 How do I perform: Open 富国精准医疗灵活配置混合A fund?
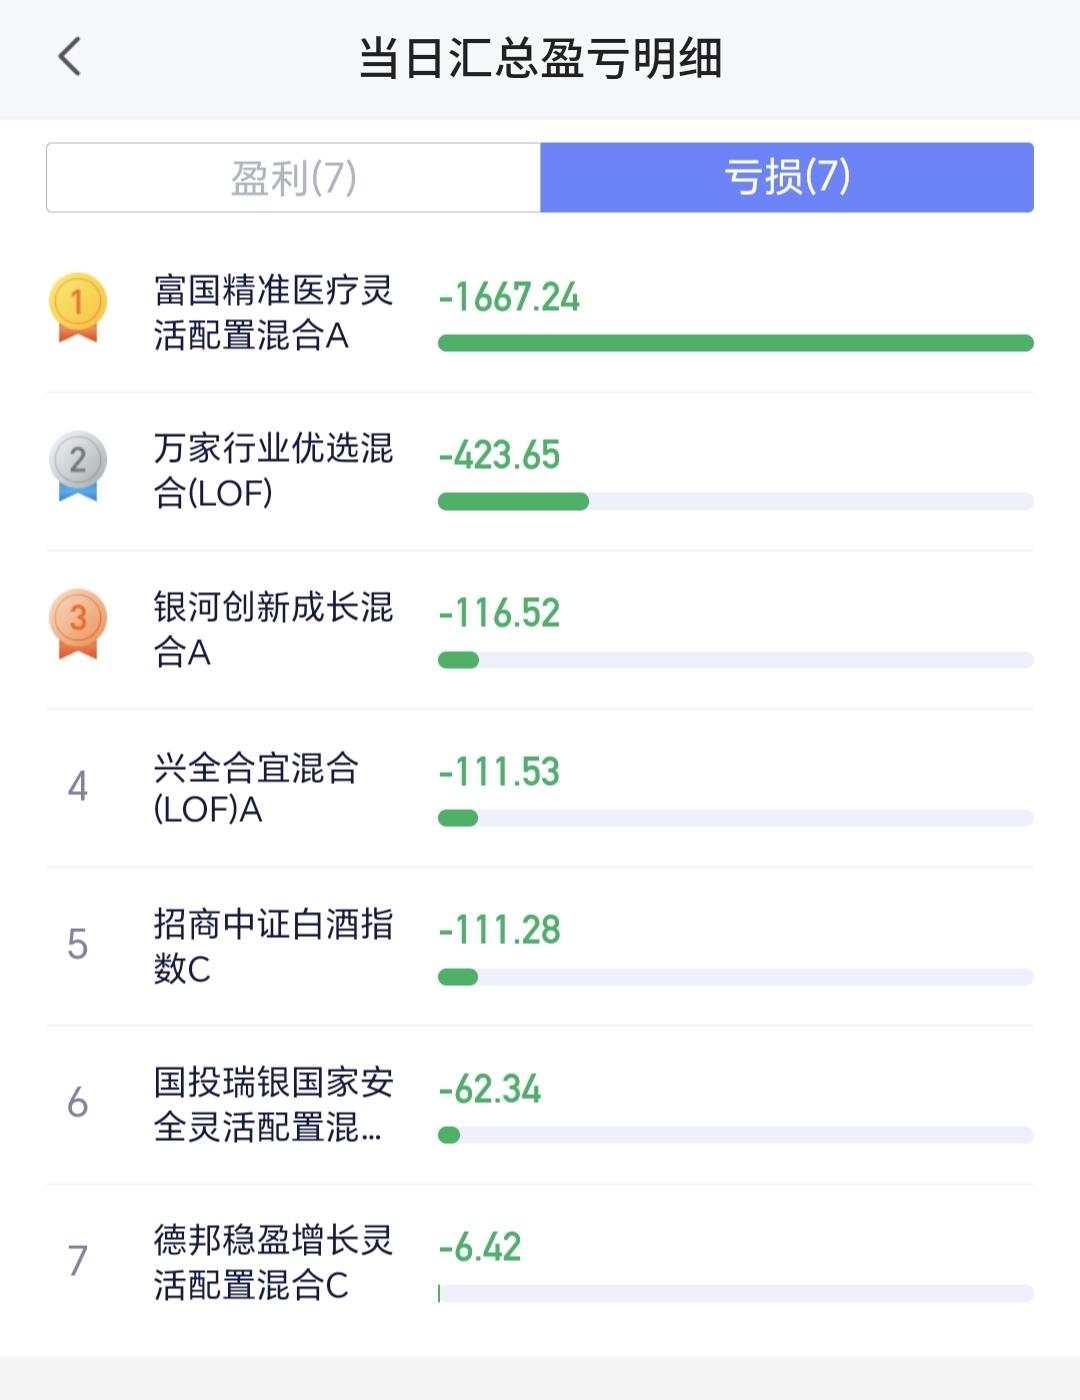pos(273,313)
